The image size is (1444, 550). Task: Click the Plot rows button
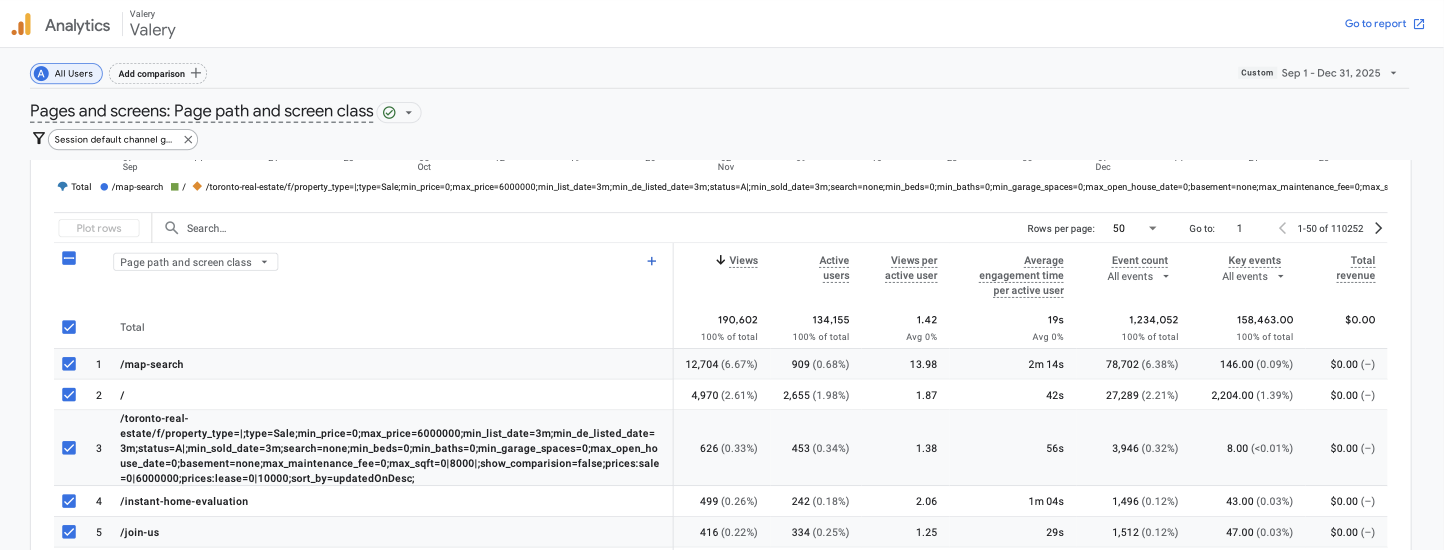99,228
